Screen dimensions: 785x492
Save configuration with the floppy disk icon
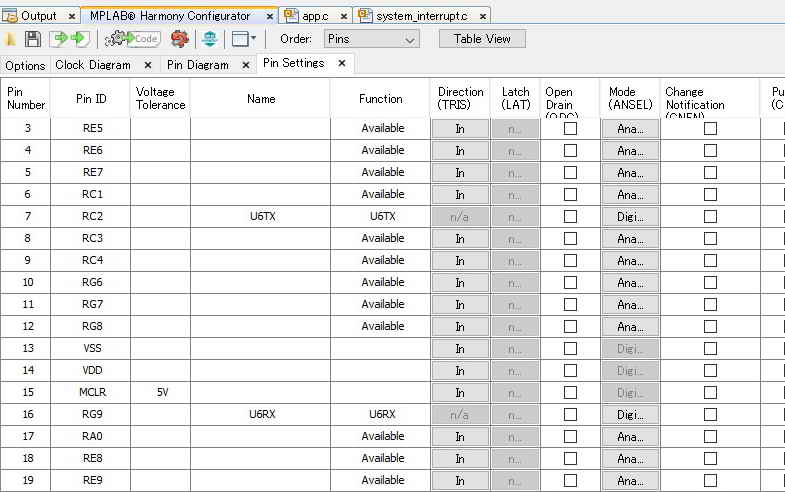click(x=33, y=39)
